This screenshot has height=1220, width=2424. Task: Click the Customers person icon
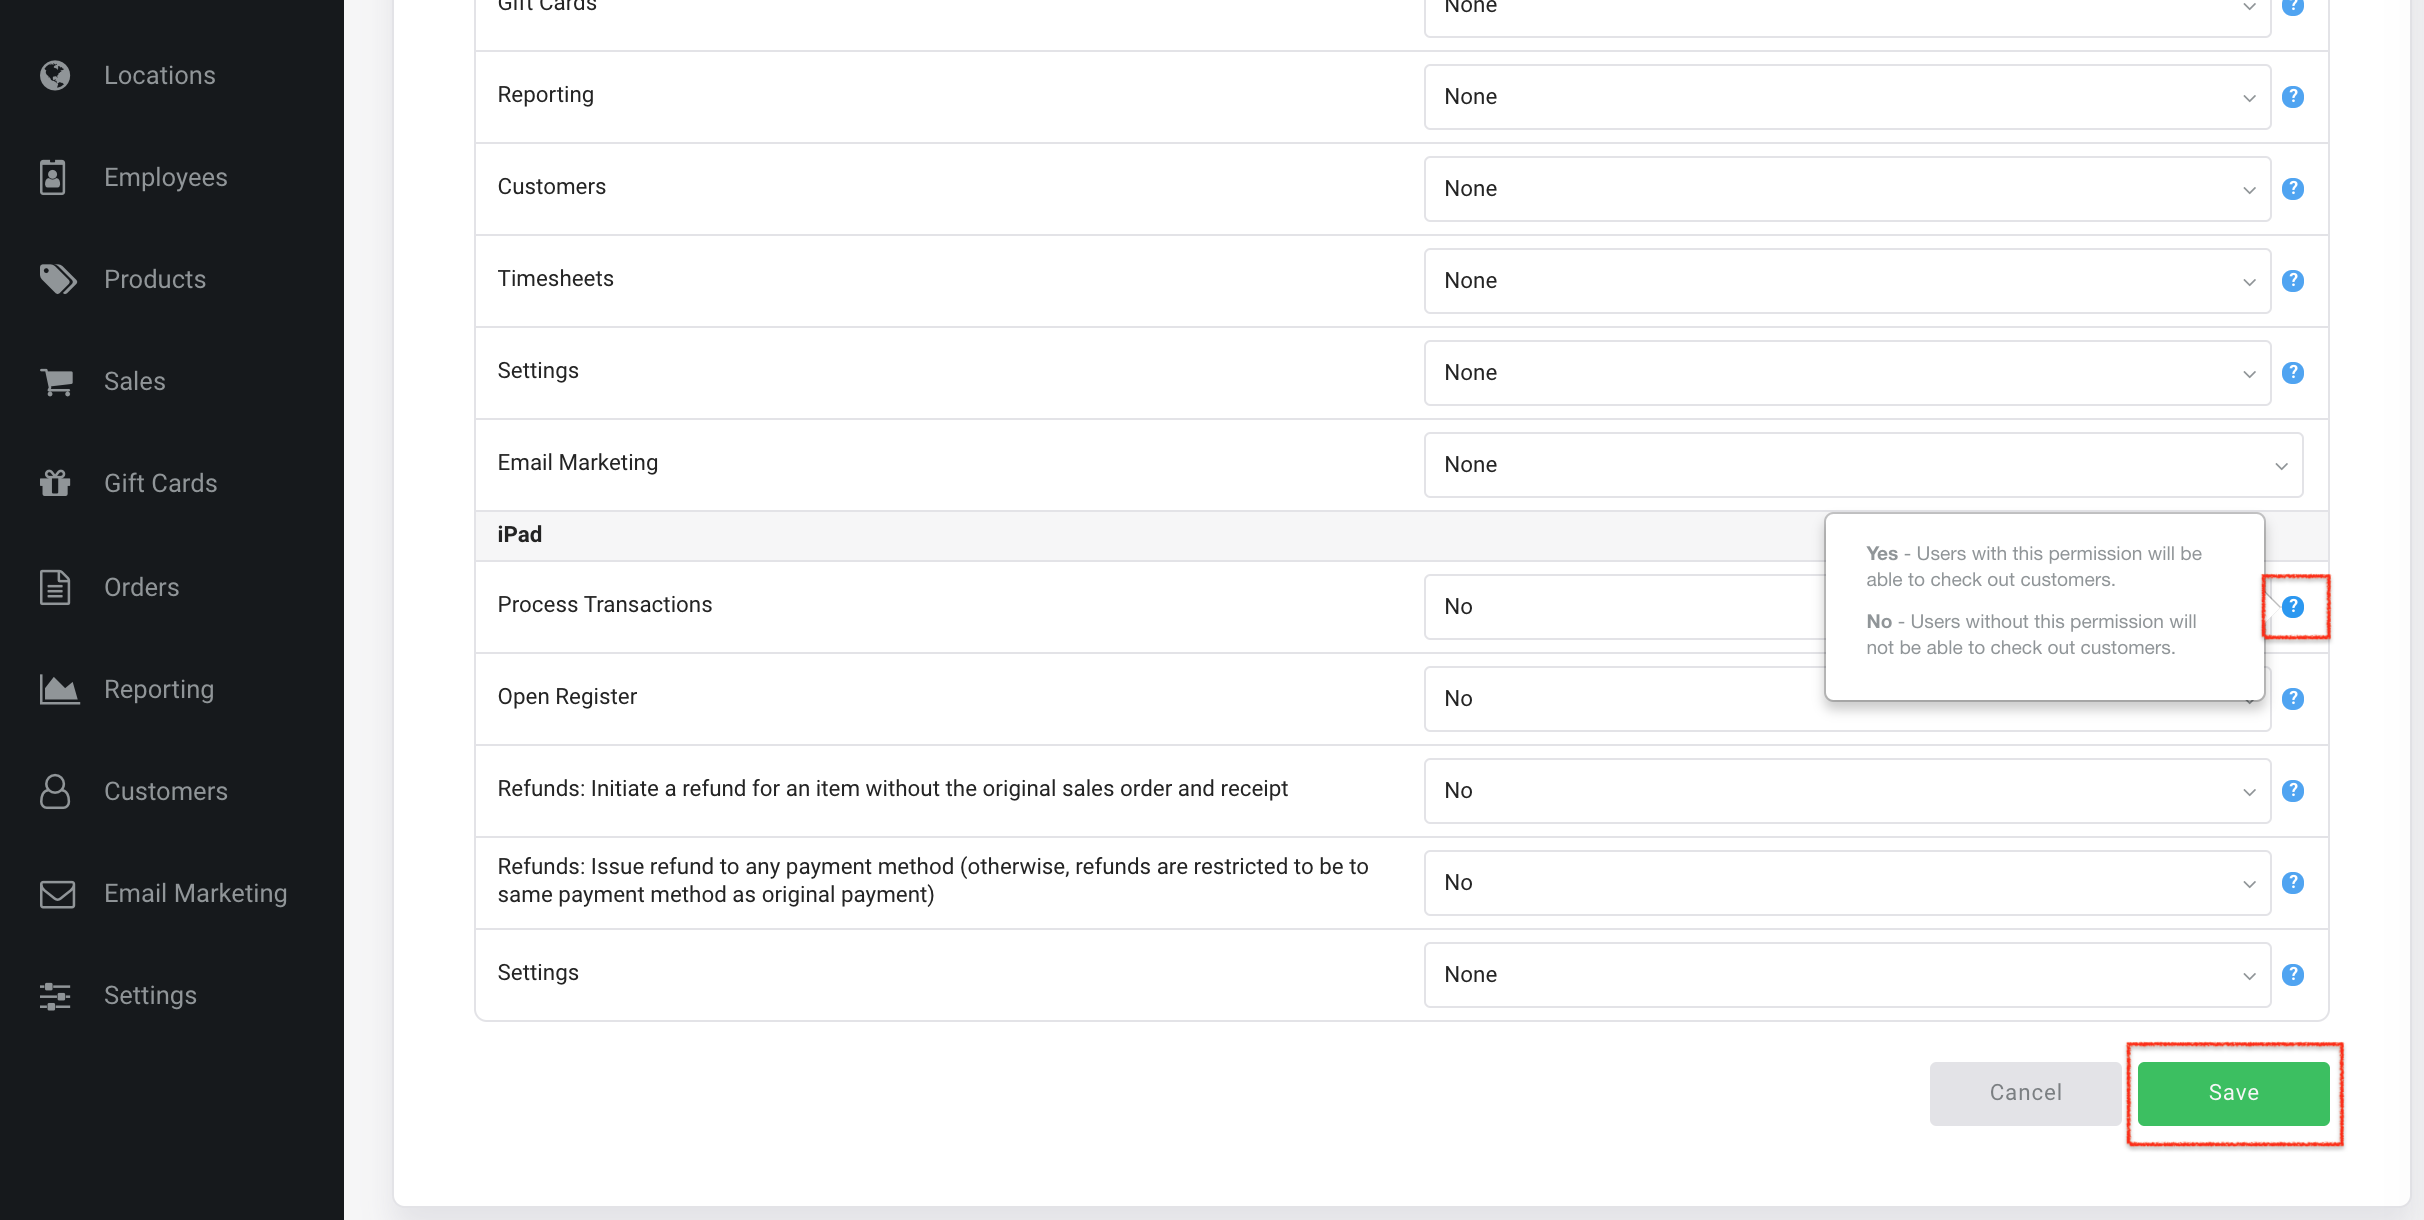55,791
